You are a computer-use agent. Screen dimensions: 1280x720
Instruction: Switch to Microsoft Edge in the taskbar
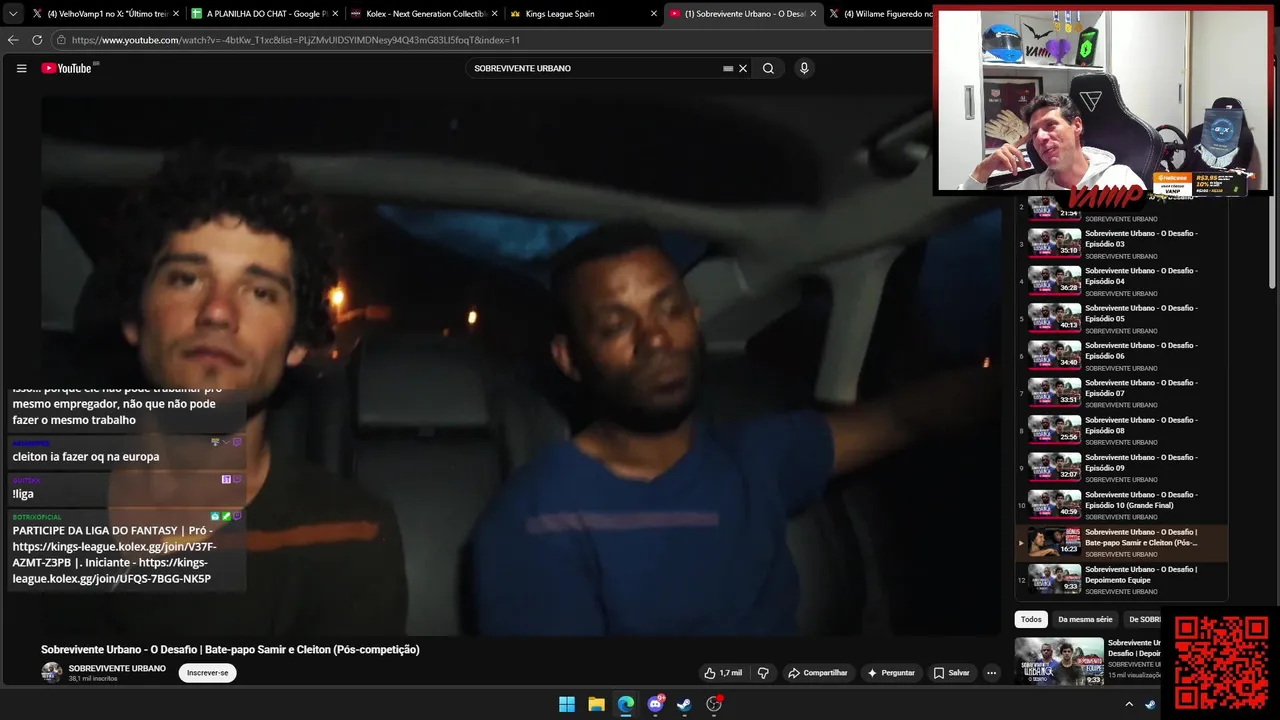click(x=626, y=704)
